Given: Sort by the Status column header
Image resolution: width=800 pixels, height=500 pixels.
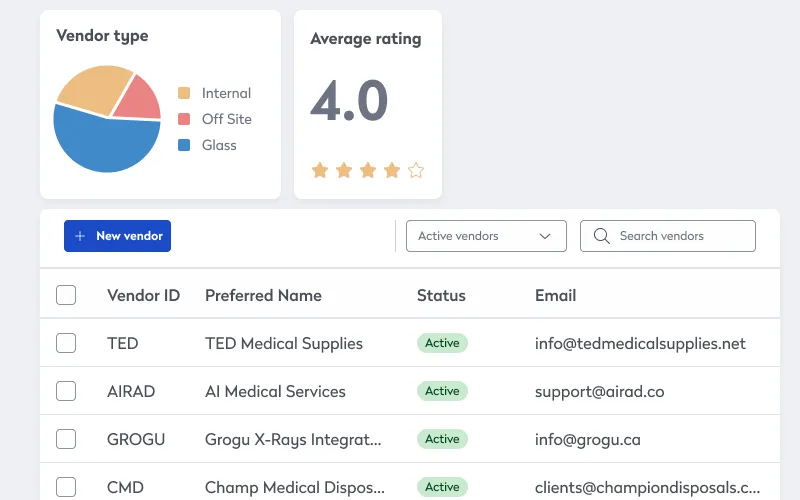Looking at the screenshot, I should (441, 295).
